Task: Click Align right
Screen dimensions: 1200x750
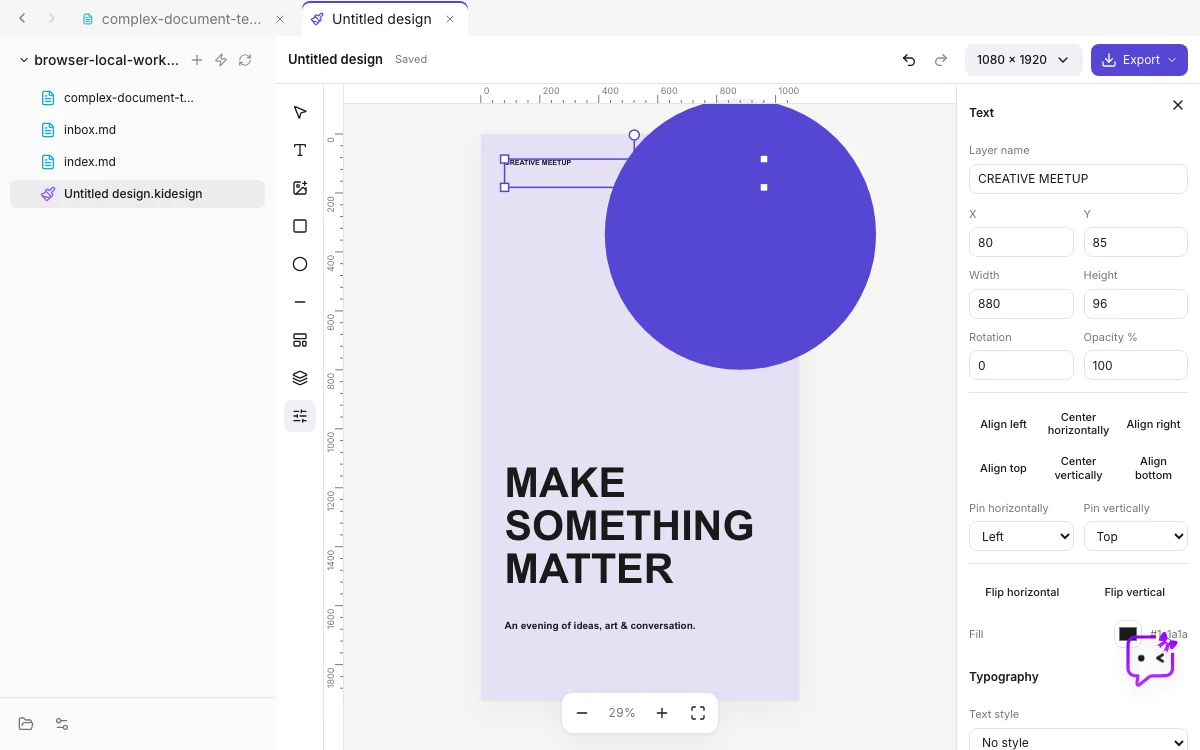Action: 1153,424
